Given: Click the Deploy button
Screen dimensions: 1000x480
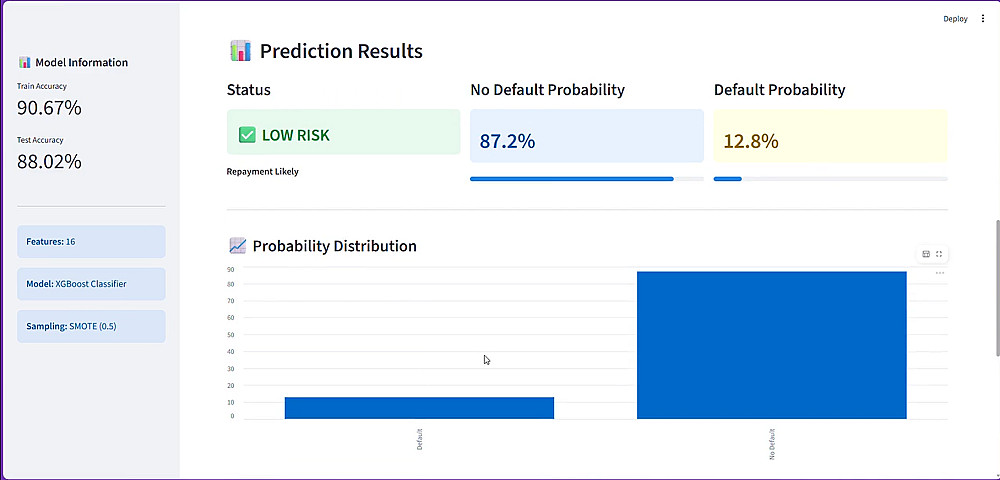Looking at the screenshot, I should (x=955, y=18).
